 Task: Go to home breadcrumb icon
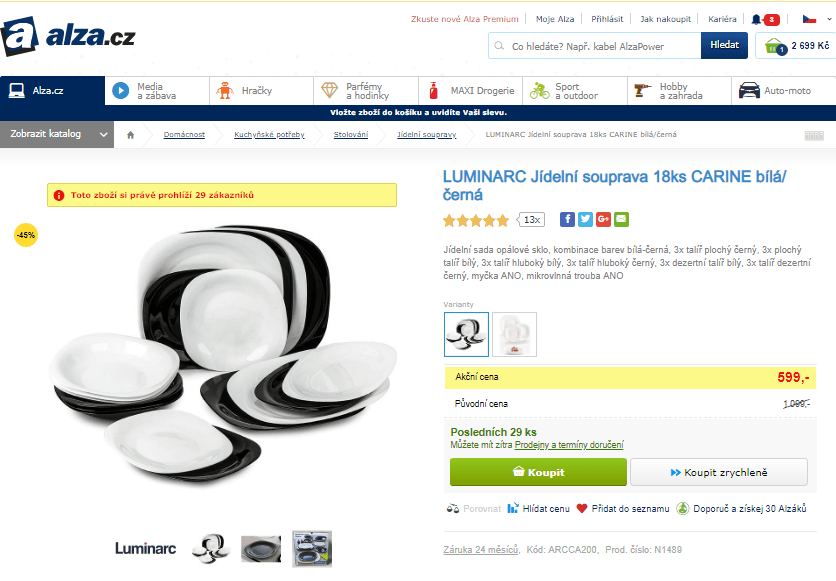point(131,135)
